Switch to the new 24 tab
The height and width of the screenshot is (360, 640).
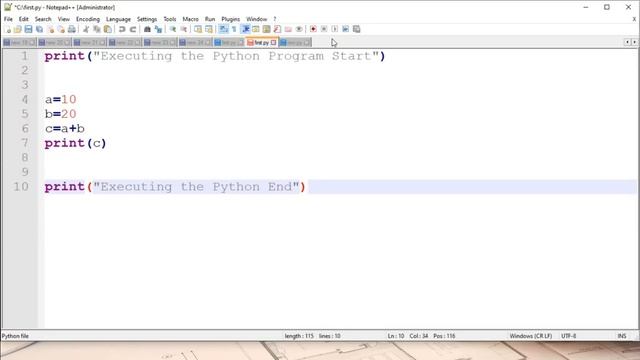pyautogui.click(x=195, y=42)
